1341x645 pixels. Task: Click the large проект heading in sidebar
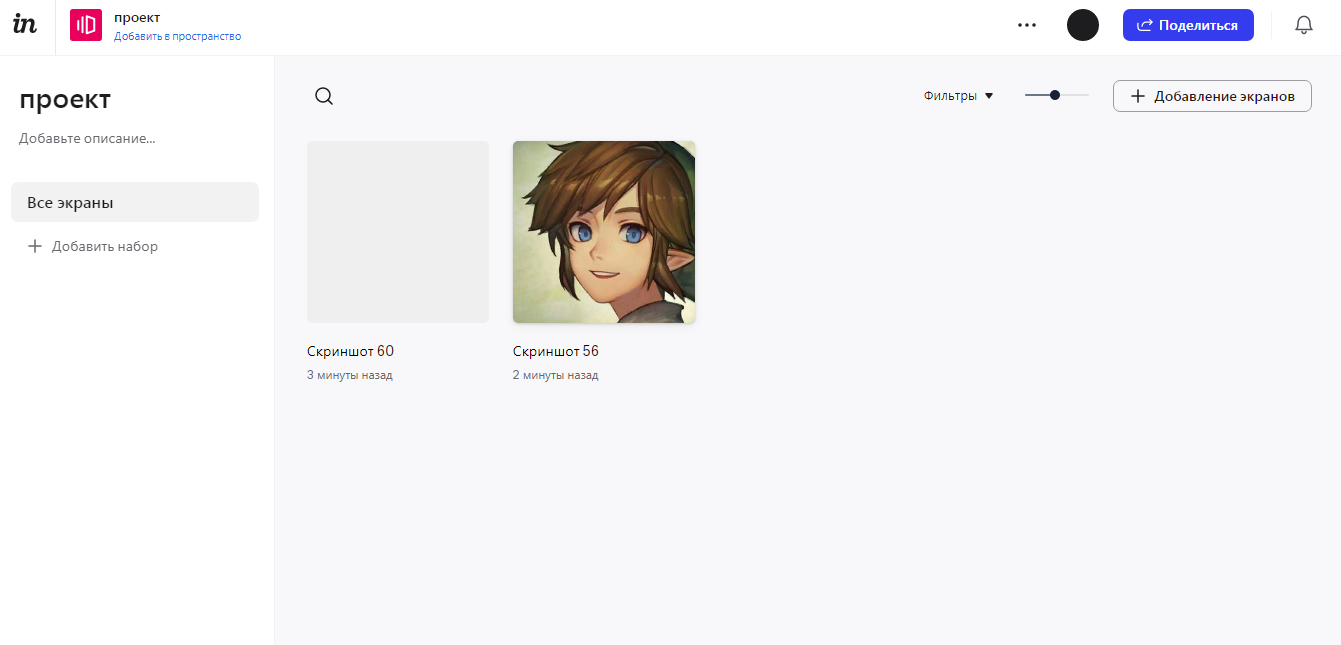65,99
